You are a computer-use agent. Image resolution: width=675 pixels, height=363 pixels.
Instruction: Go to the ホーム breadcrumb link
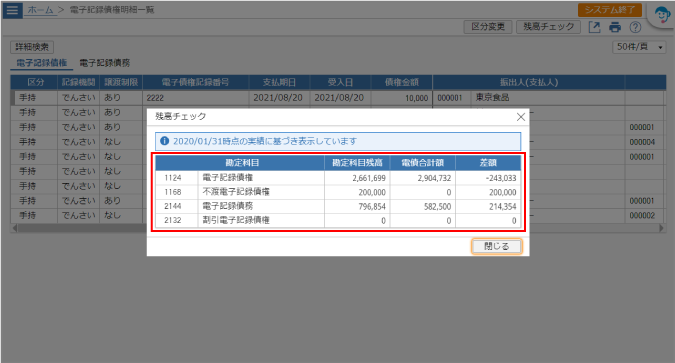click(x=40, y=10)
